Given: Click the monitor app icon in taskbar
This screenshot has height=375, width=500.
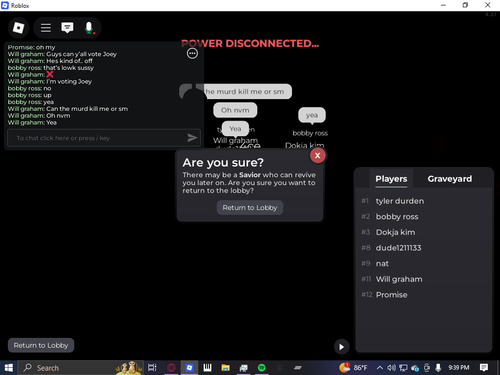Looking at the screenshot, I should pyautogui.click(x=244, y=368).
